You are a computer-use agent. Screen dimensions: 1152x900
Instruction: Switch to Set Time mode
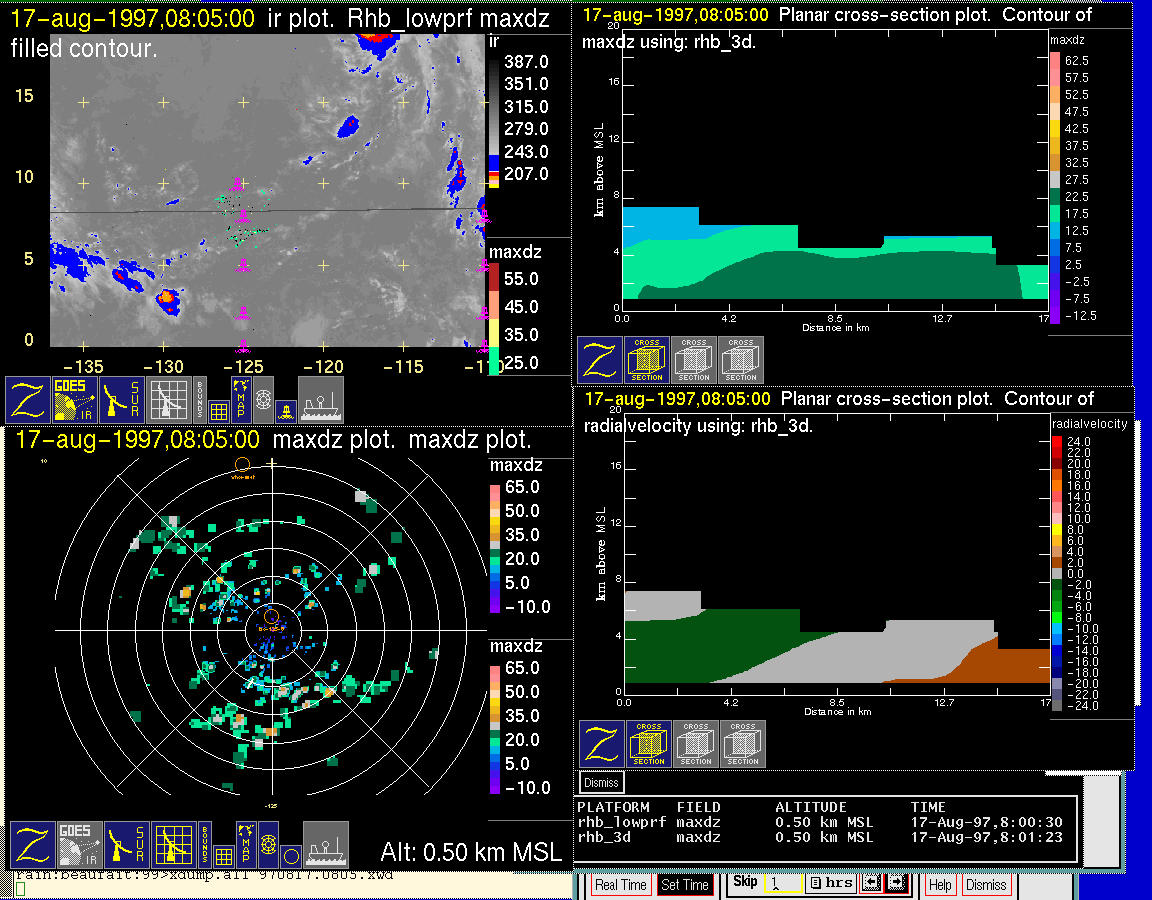pos(685,885)
